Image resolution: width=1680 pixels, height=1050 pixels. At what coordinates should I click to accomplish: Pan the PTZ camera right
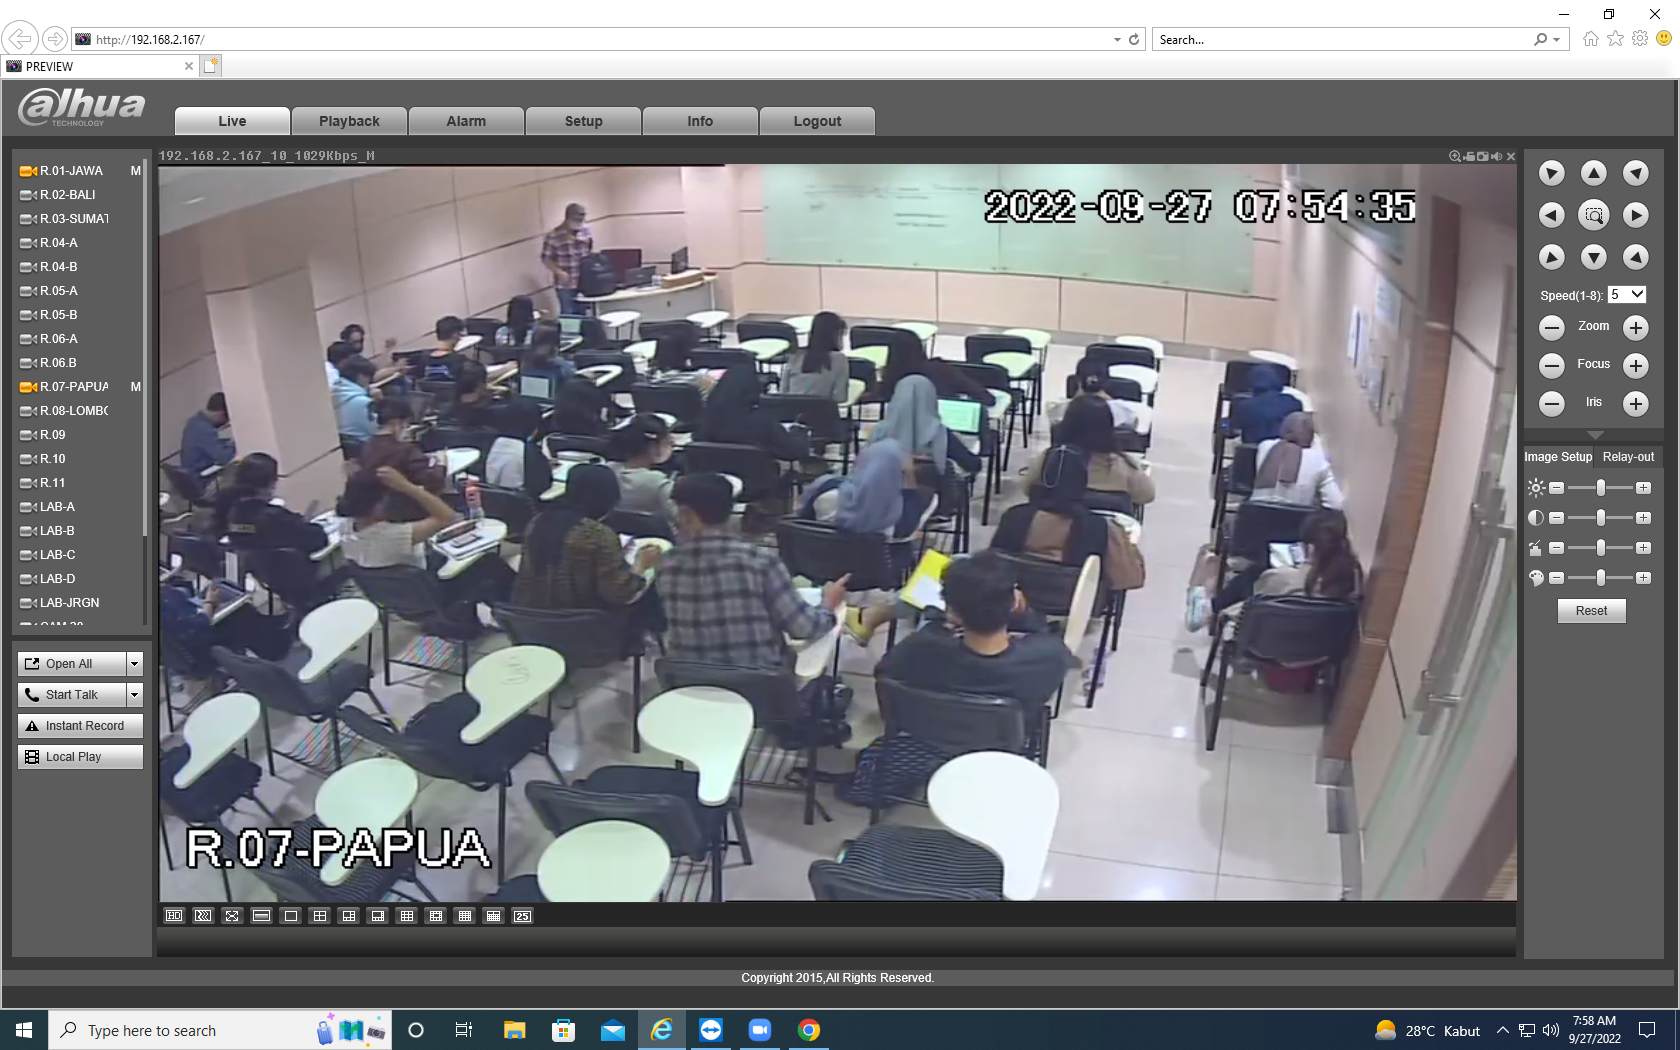click(1636, 215)
